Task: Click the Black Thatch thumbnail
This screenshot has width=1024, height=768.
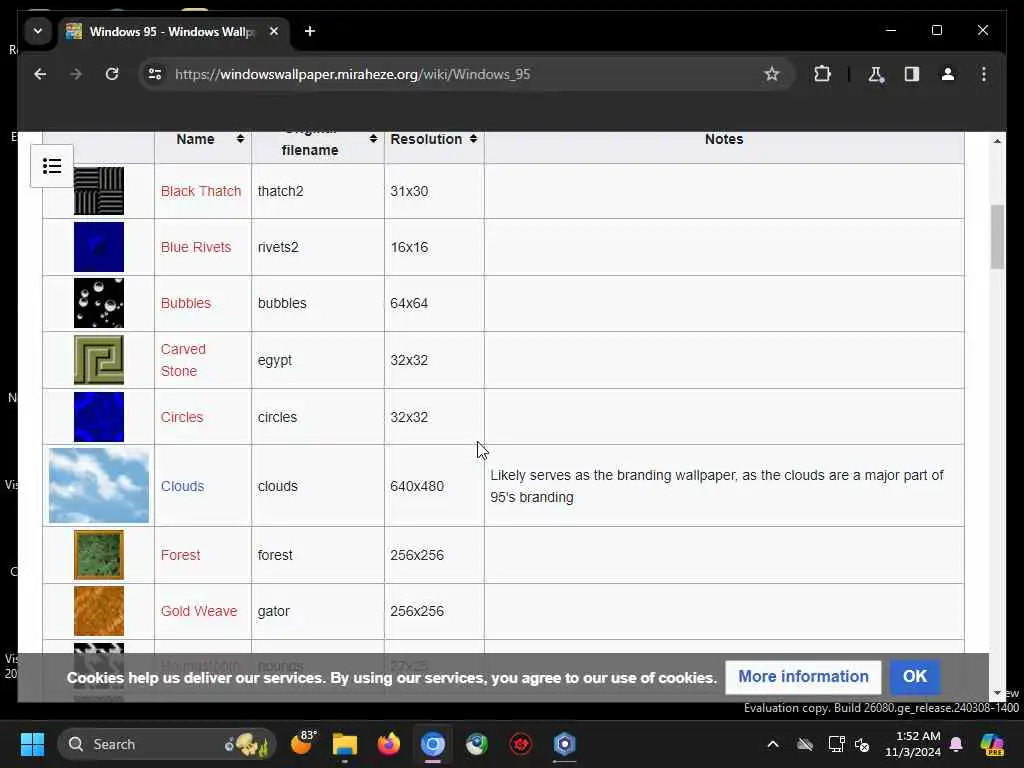Action: (x=99, y=191)
